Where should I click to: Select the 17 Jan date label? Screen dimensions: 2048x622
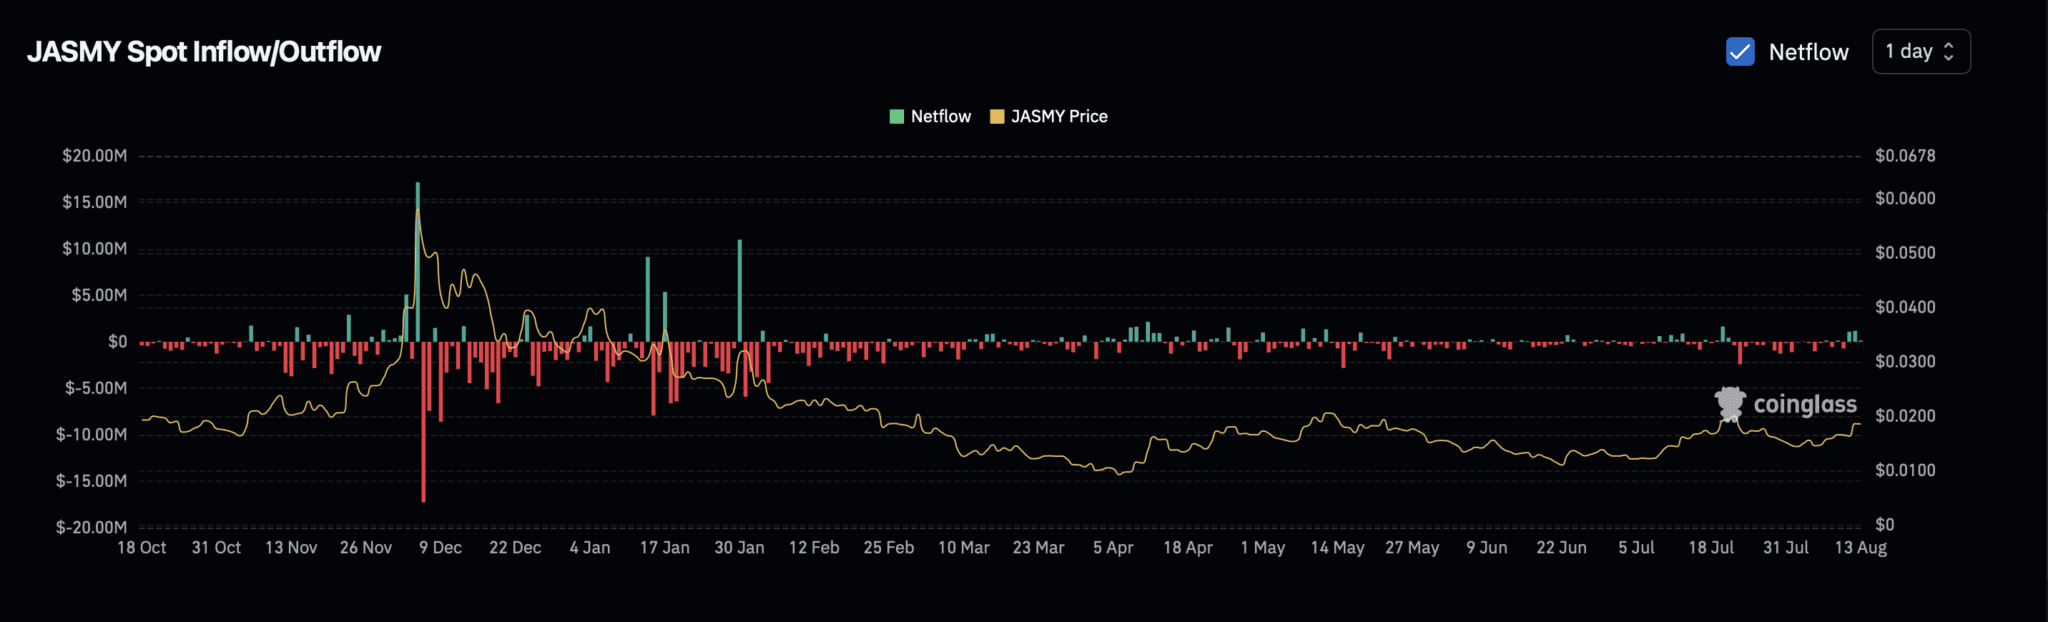665,548
